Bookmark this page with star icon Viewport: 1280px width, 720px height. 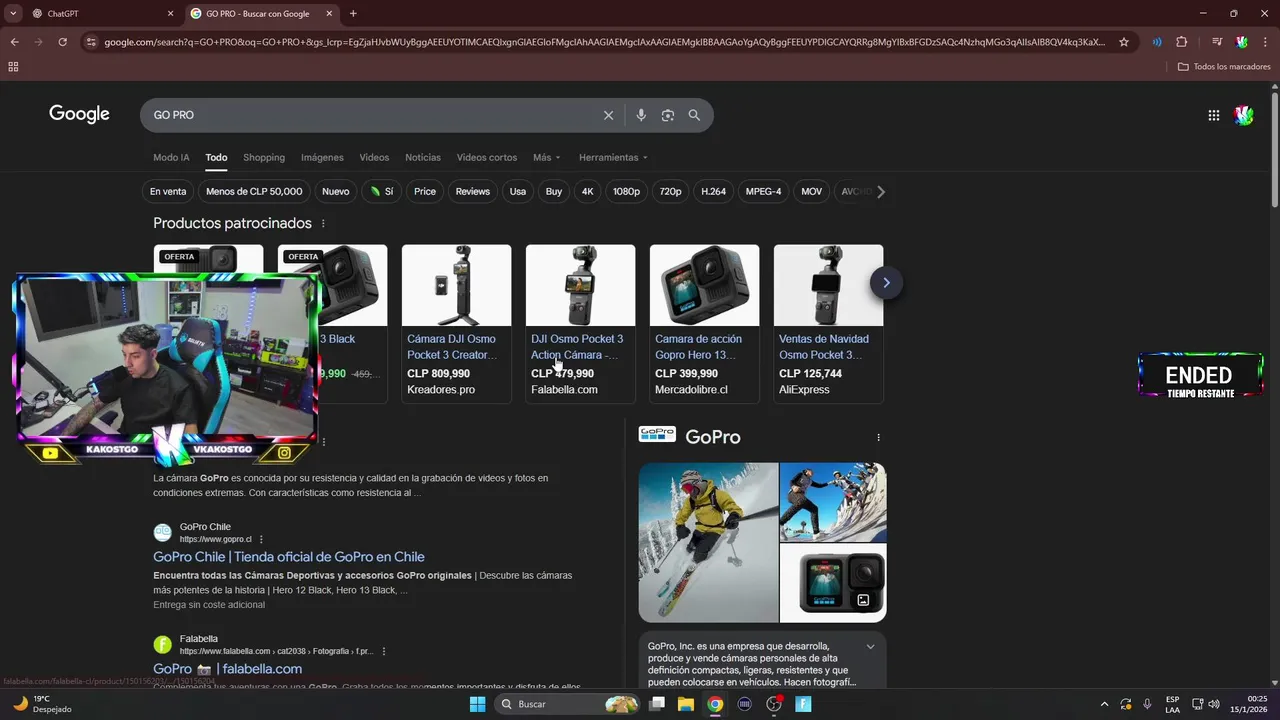coord(1124,42)
